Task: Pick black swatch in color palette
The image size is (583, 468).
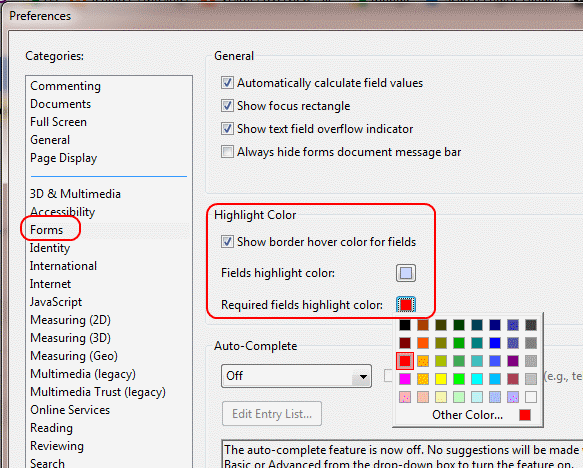Action: [405, 325]
